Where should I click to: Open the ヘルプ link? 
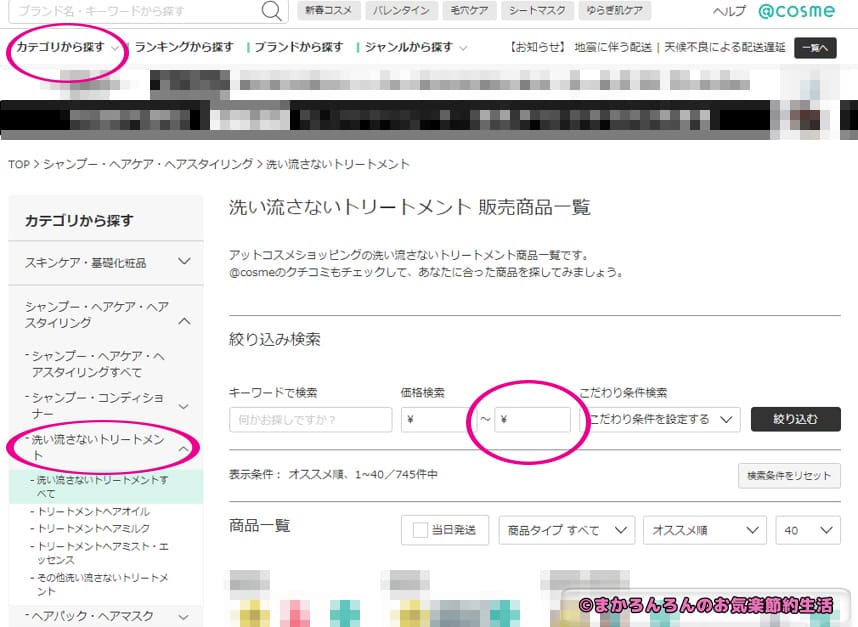point(729,11)
